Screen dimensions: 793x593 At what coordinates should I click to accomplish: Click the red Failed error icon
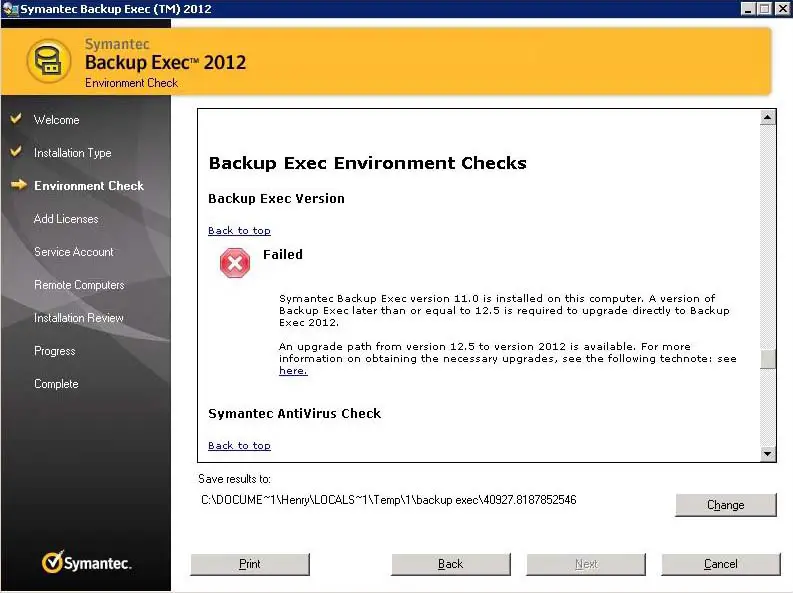click(x=235, y=263)
